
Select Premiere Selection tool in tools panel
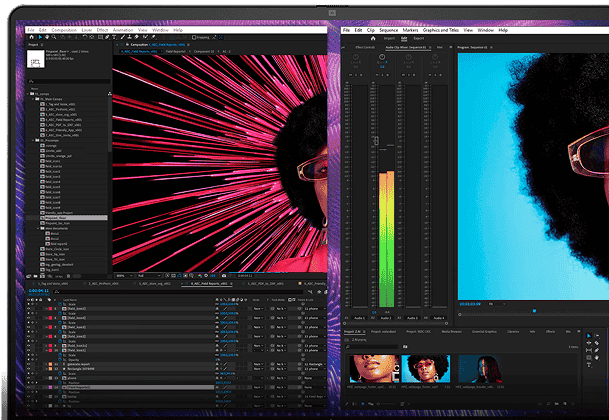(x=589, y=335)
